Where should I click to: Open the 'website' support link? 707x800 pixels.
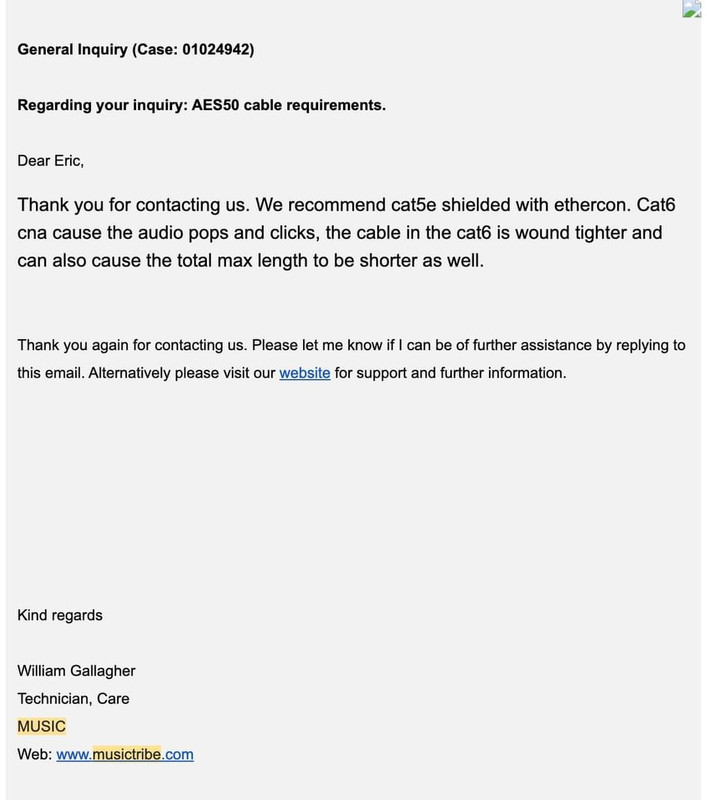(x=305, y=373)
